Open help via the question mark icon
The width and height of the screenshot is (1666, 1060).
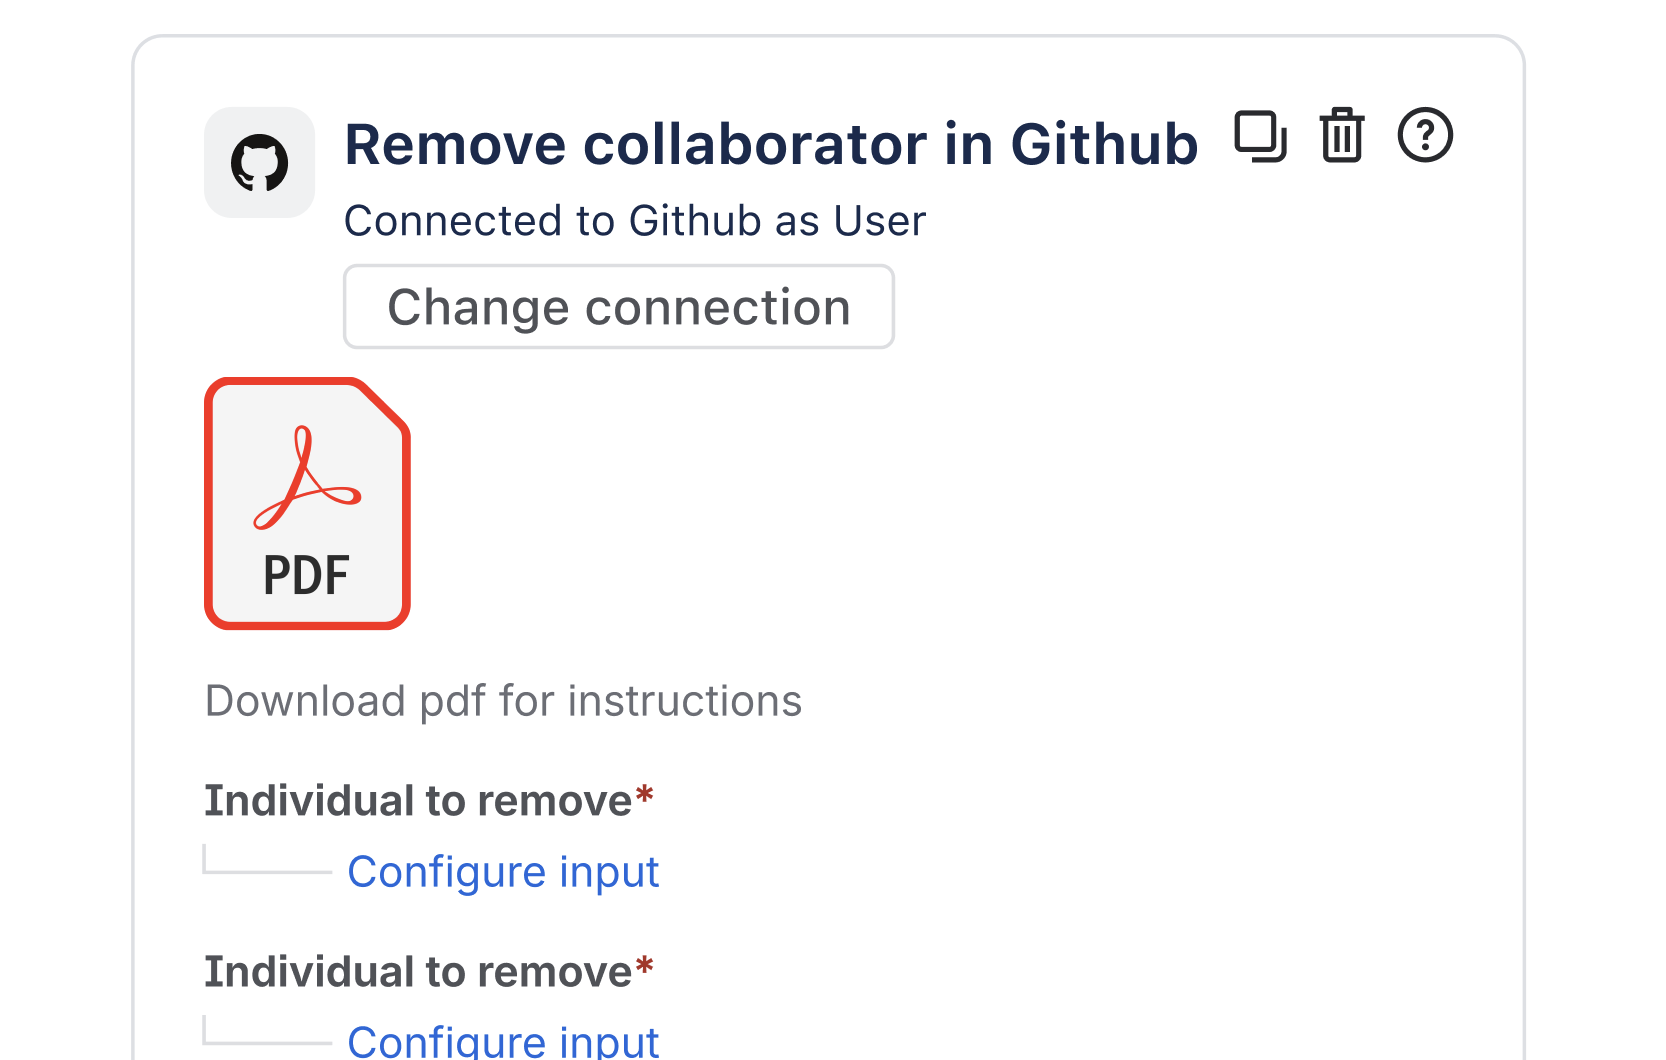pos(1425,136)
